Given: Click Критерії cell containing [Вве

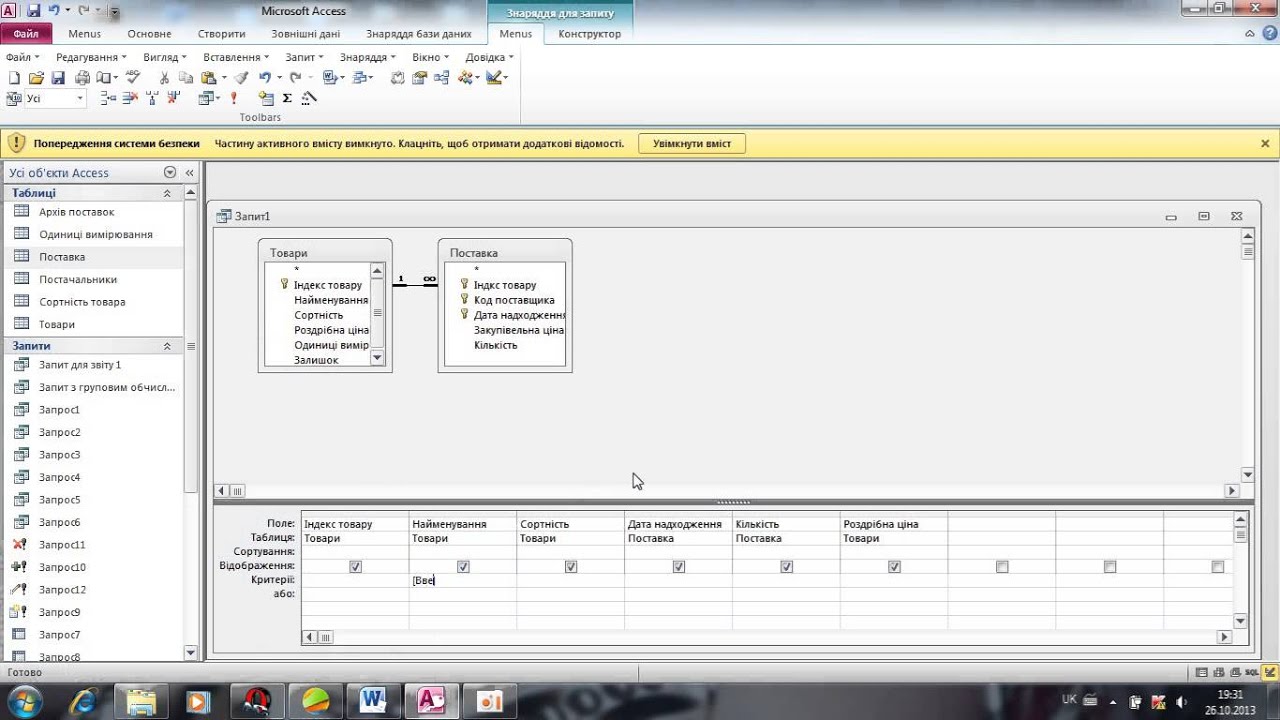Looking at the screenshot, I should [463, 580].
